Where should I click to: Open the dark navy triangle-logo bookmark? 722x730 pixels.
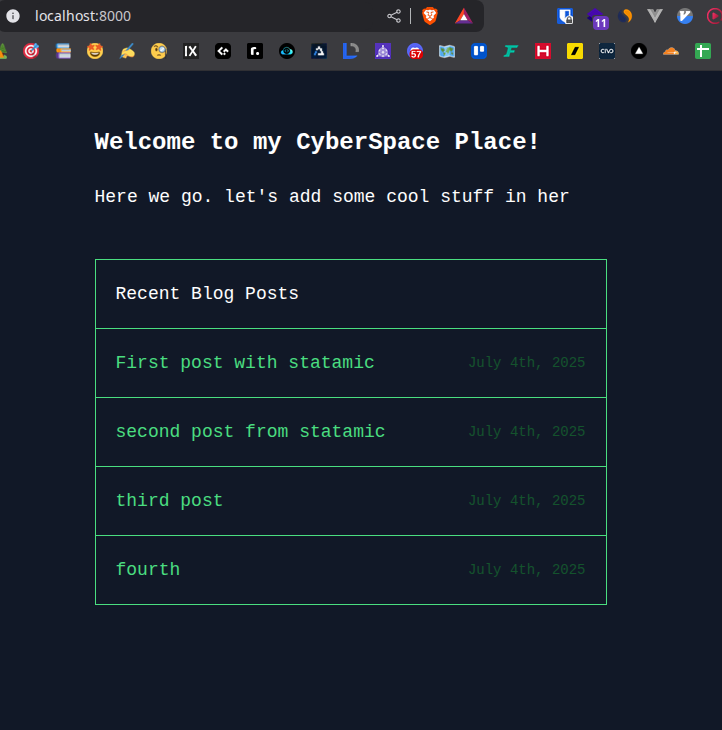[x=319, y=51]
